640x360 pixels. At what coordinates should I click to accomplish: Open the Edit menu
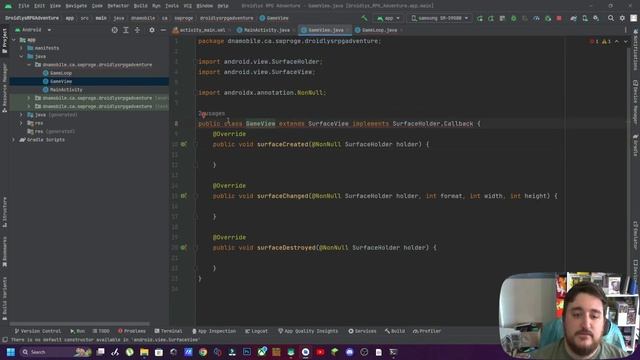[39, 6]
